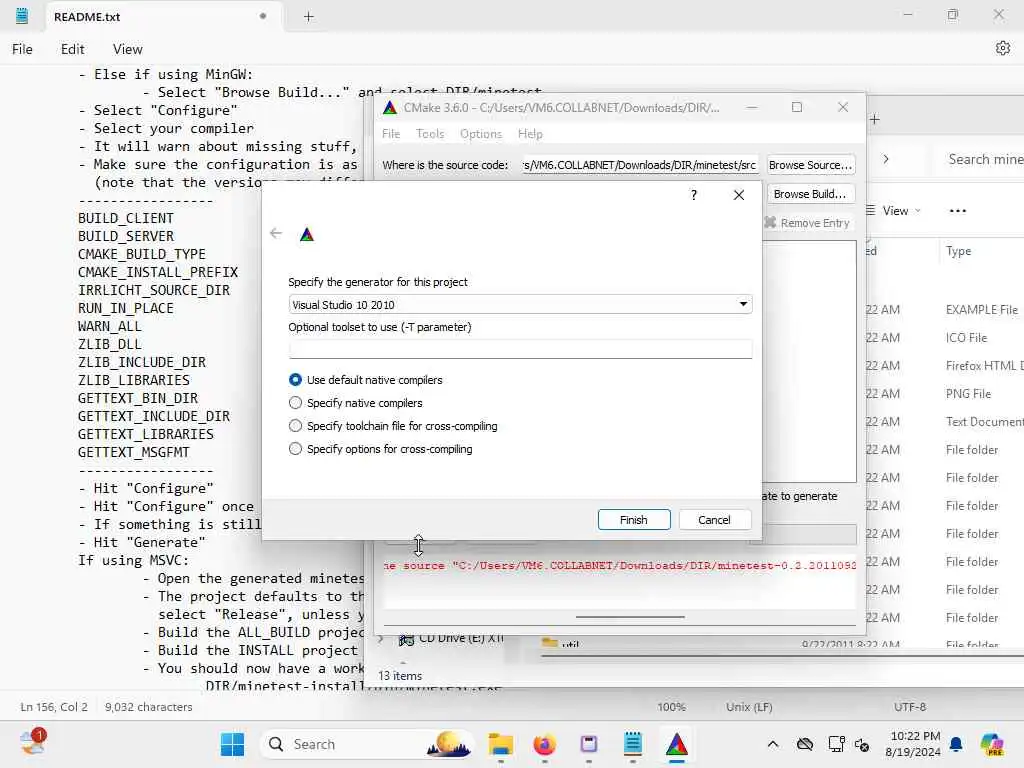The height and width of the screenshot is (768, 1024).
Task: Open File Explorer more options ellipsis
Action: click(957, 210)
